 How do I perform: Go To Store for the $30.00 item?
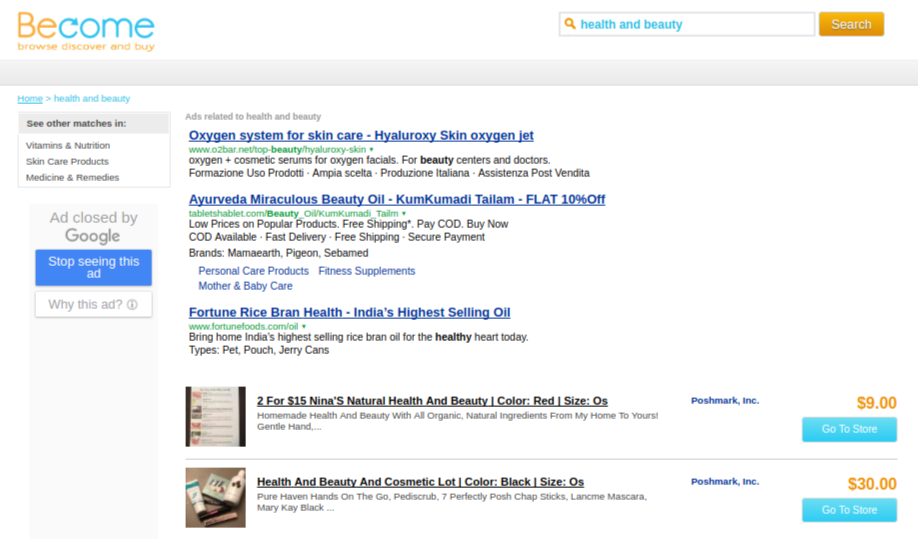coord(850,510)
